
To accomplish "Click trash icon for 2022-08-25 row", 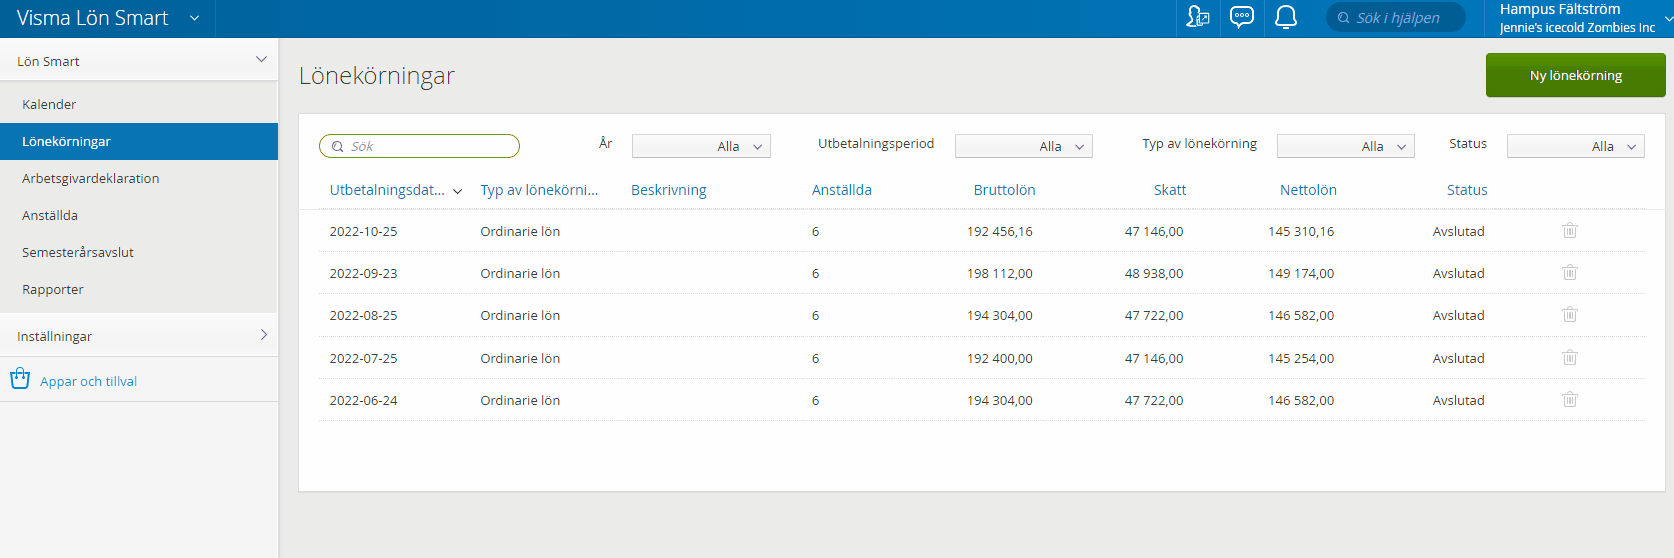I will (1569, 315).
